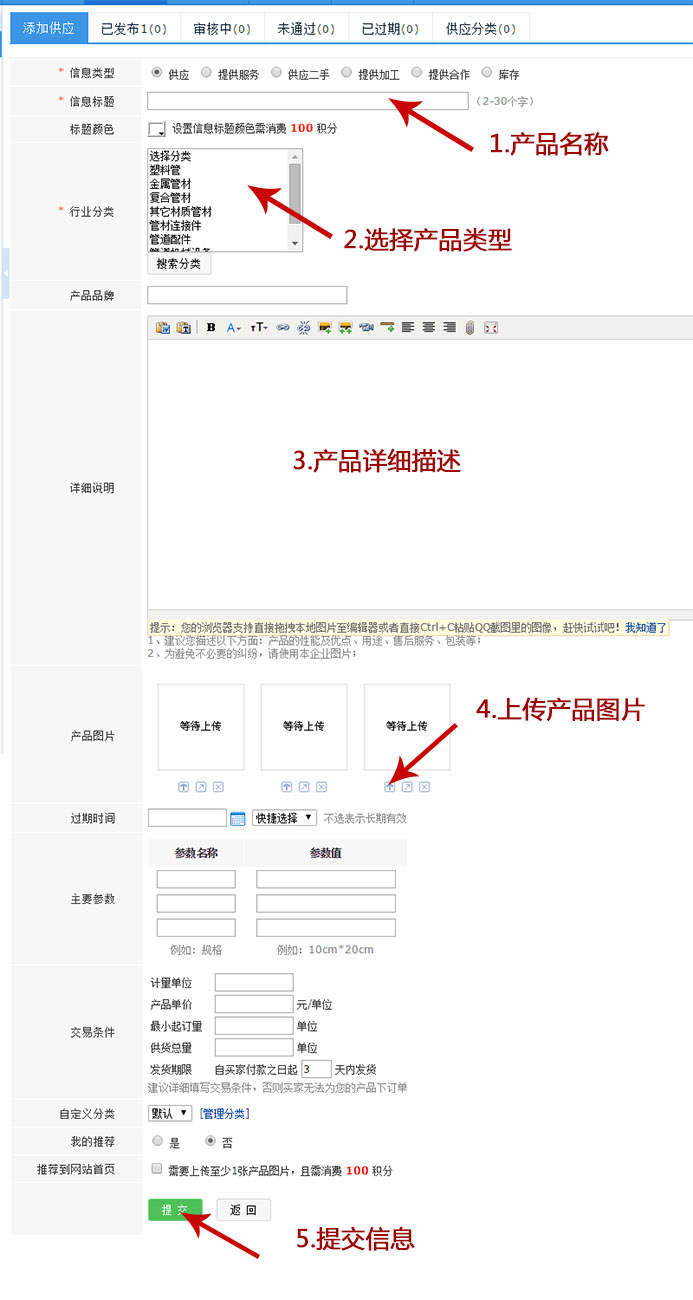Toggle bold formatting in the editor toolbar
Viewport: 693px width, 1300px height.
point(211,327)
